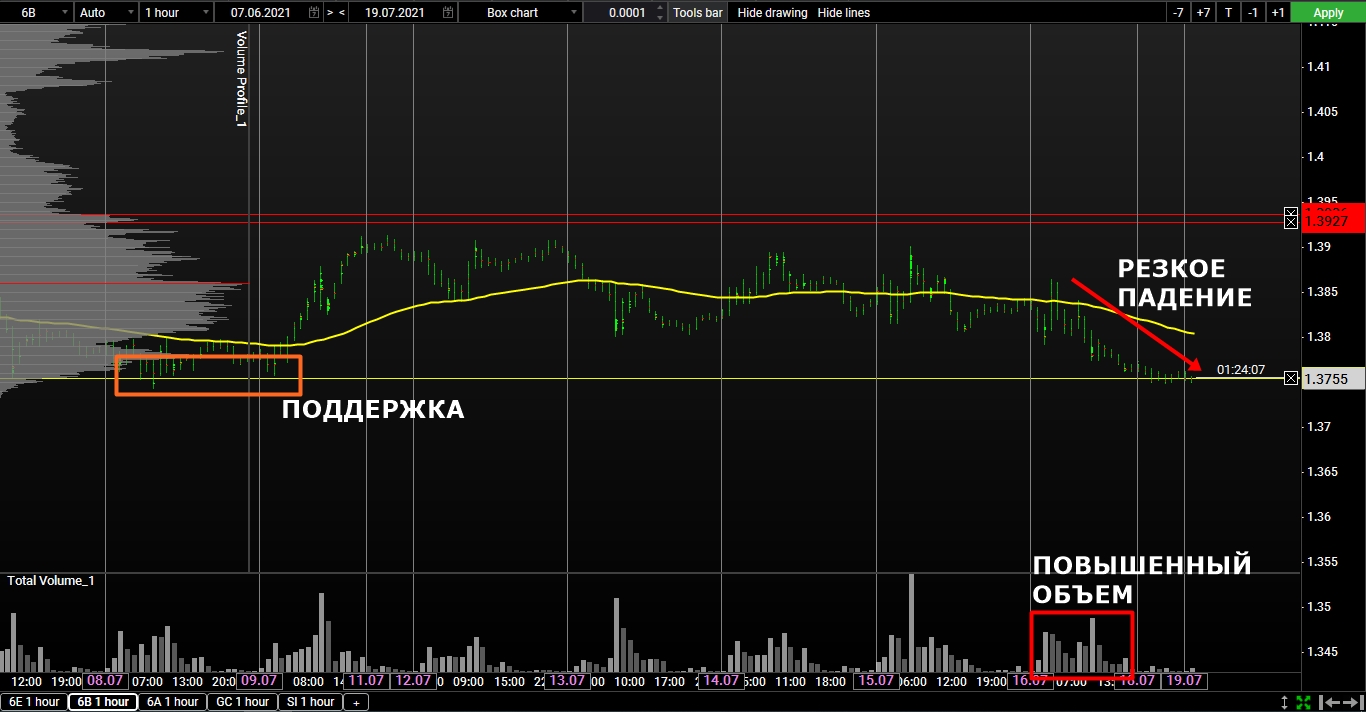Shift range back with -7 button
The width and height of the screenshot is (1366, 712).
click(1179, 13)
